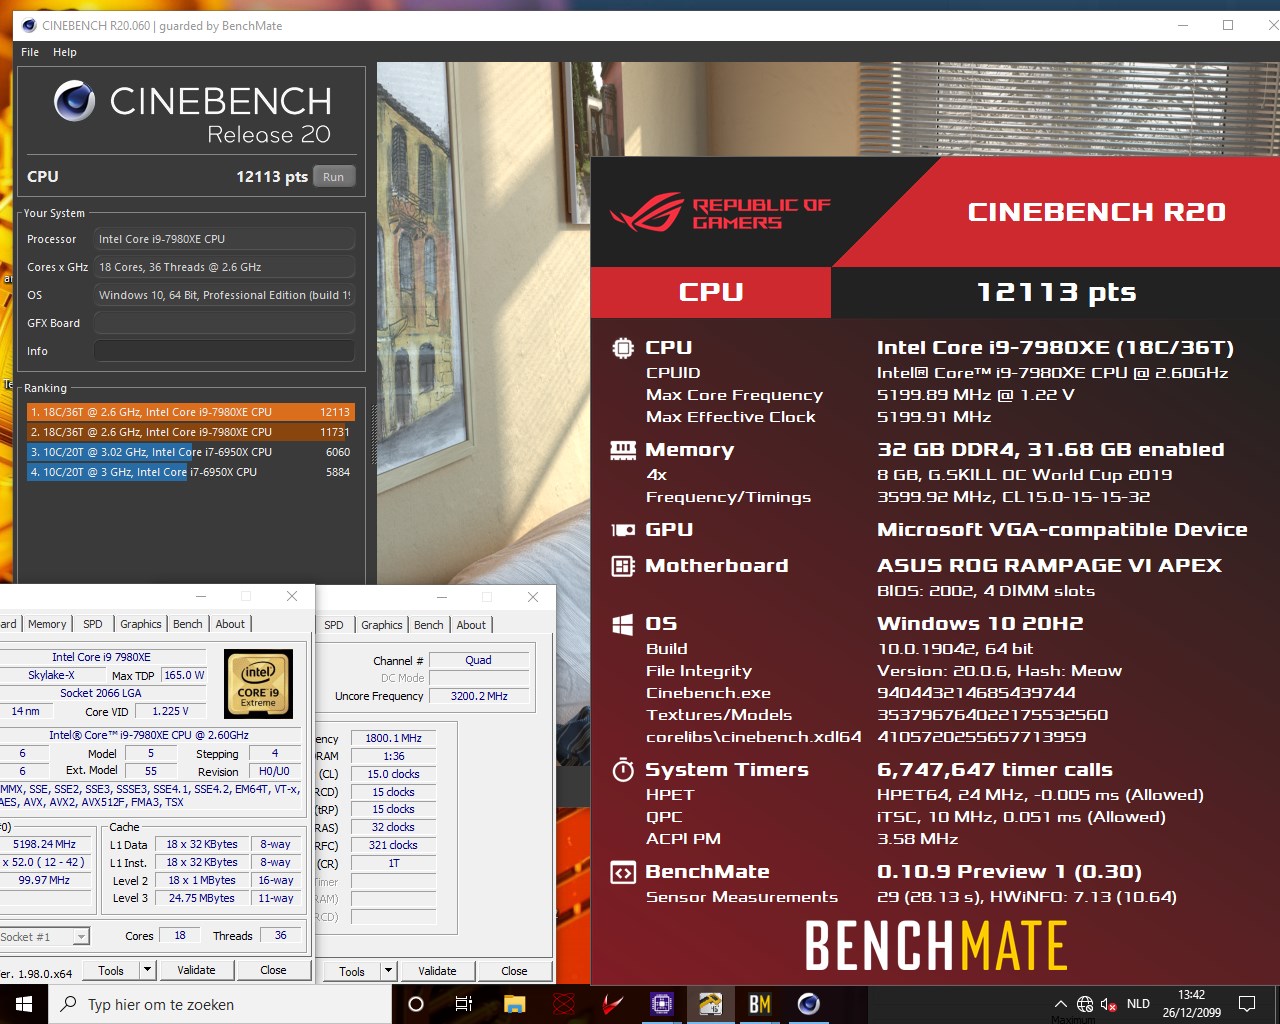
Task: Open the File menu in Cinebench
Action: coord(30,52)
